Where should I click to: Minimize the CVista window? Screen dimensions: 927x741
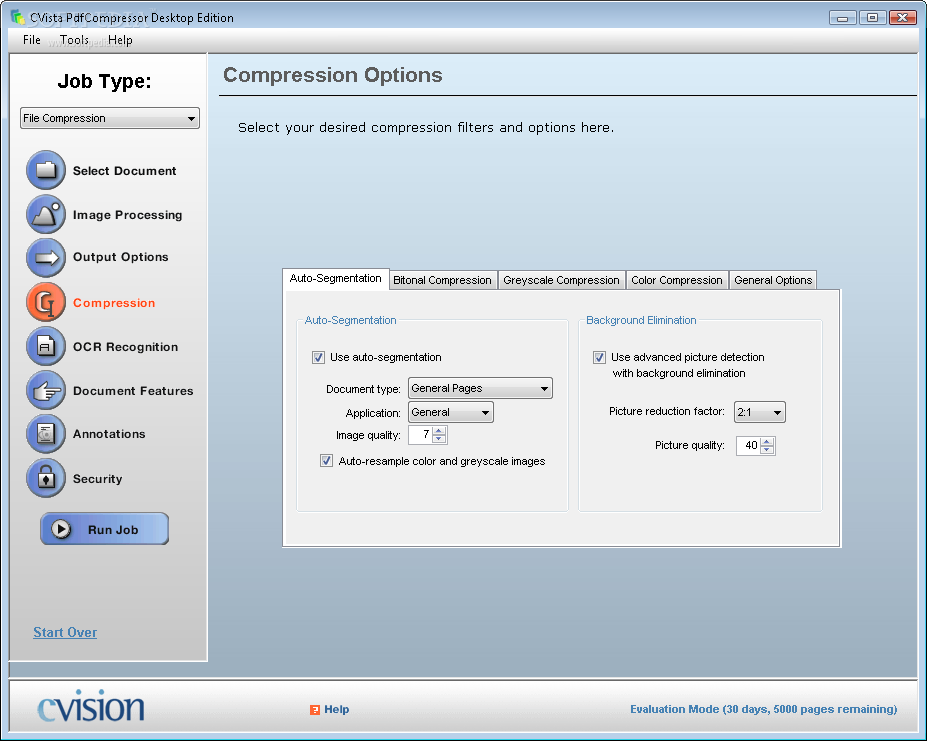[x=842, y=18]
